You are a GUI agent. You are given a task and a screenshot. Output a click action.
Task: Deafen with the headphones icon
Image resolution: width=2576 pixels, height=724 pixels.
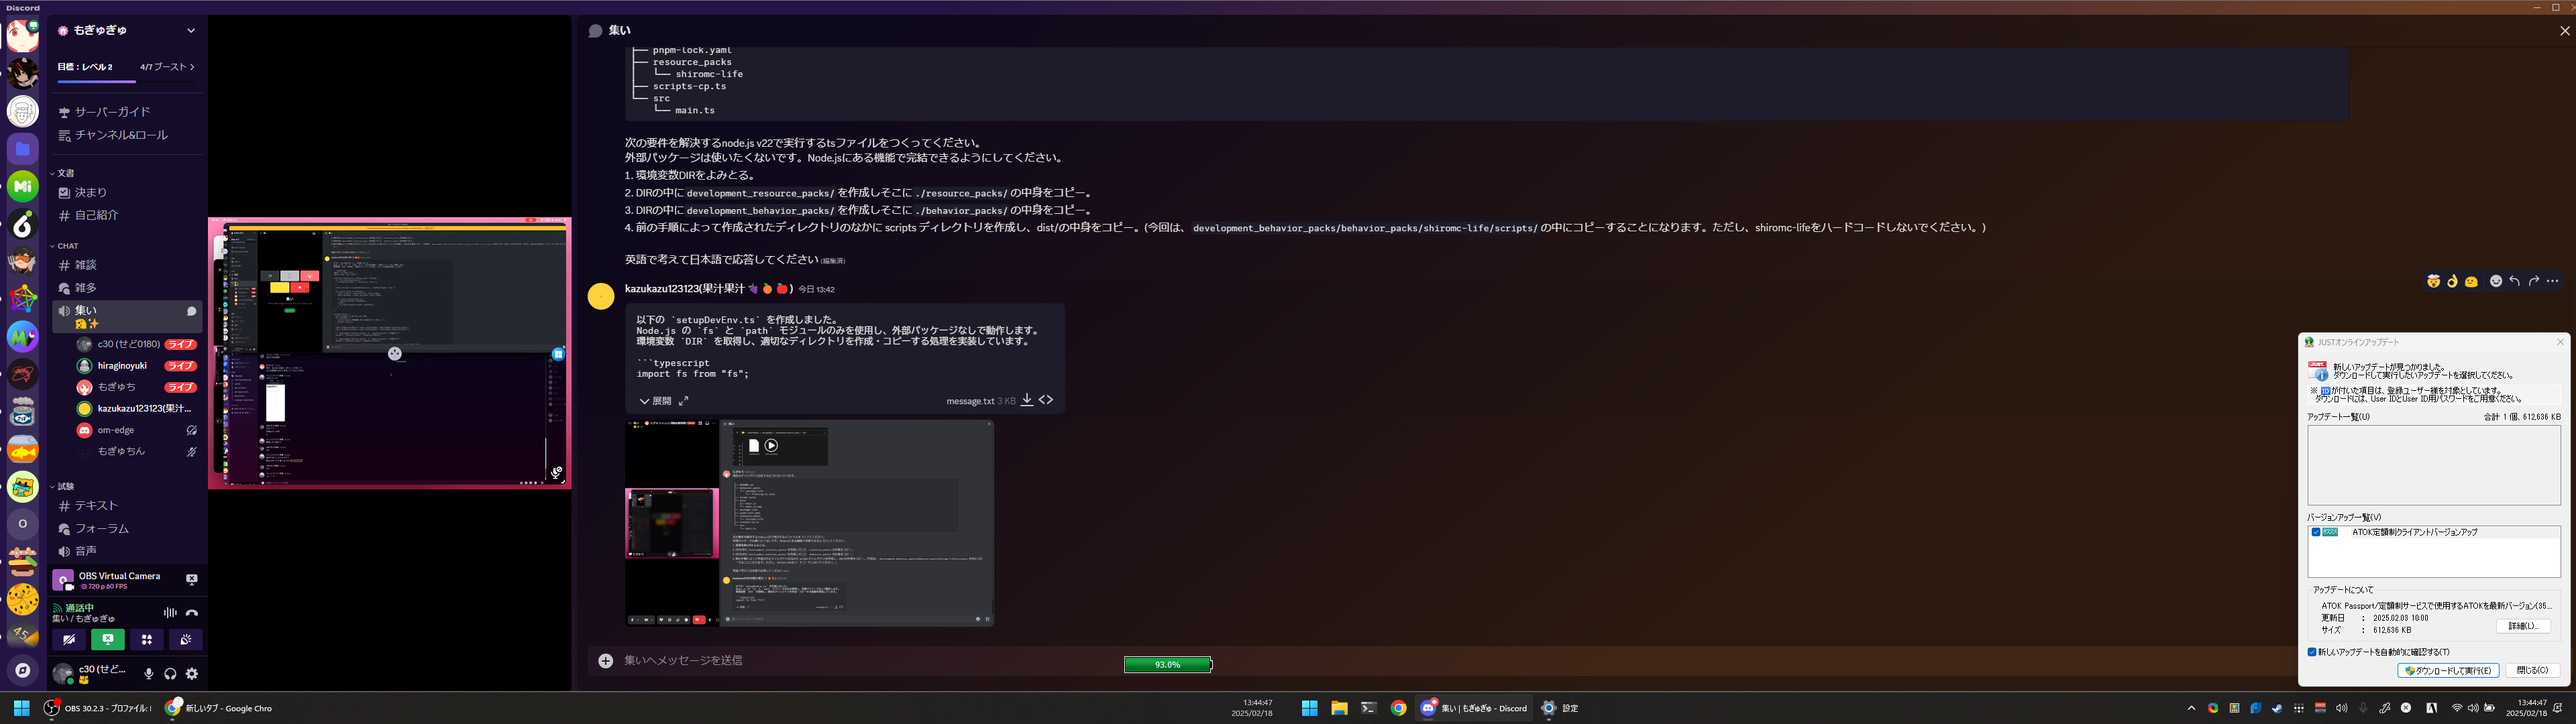[170, 674]
